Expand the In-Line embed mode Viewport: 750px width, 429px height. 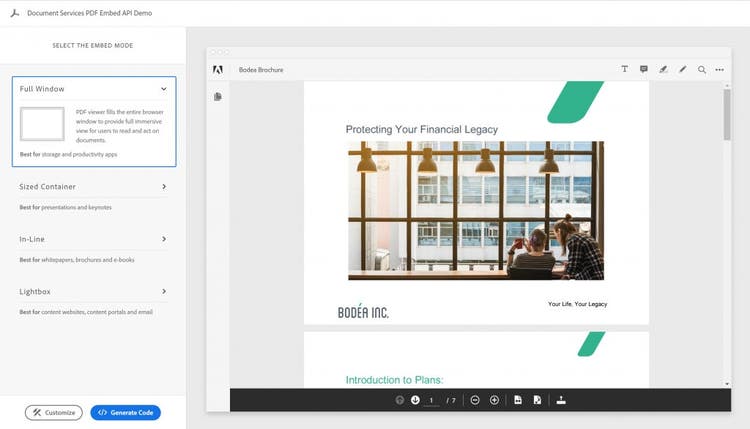pyautogui.click(x=164, y=239)
